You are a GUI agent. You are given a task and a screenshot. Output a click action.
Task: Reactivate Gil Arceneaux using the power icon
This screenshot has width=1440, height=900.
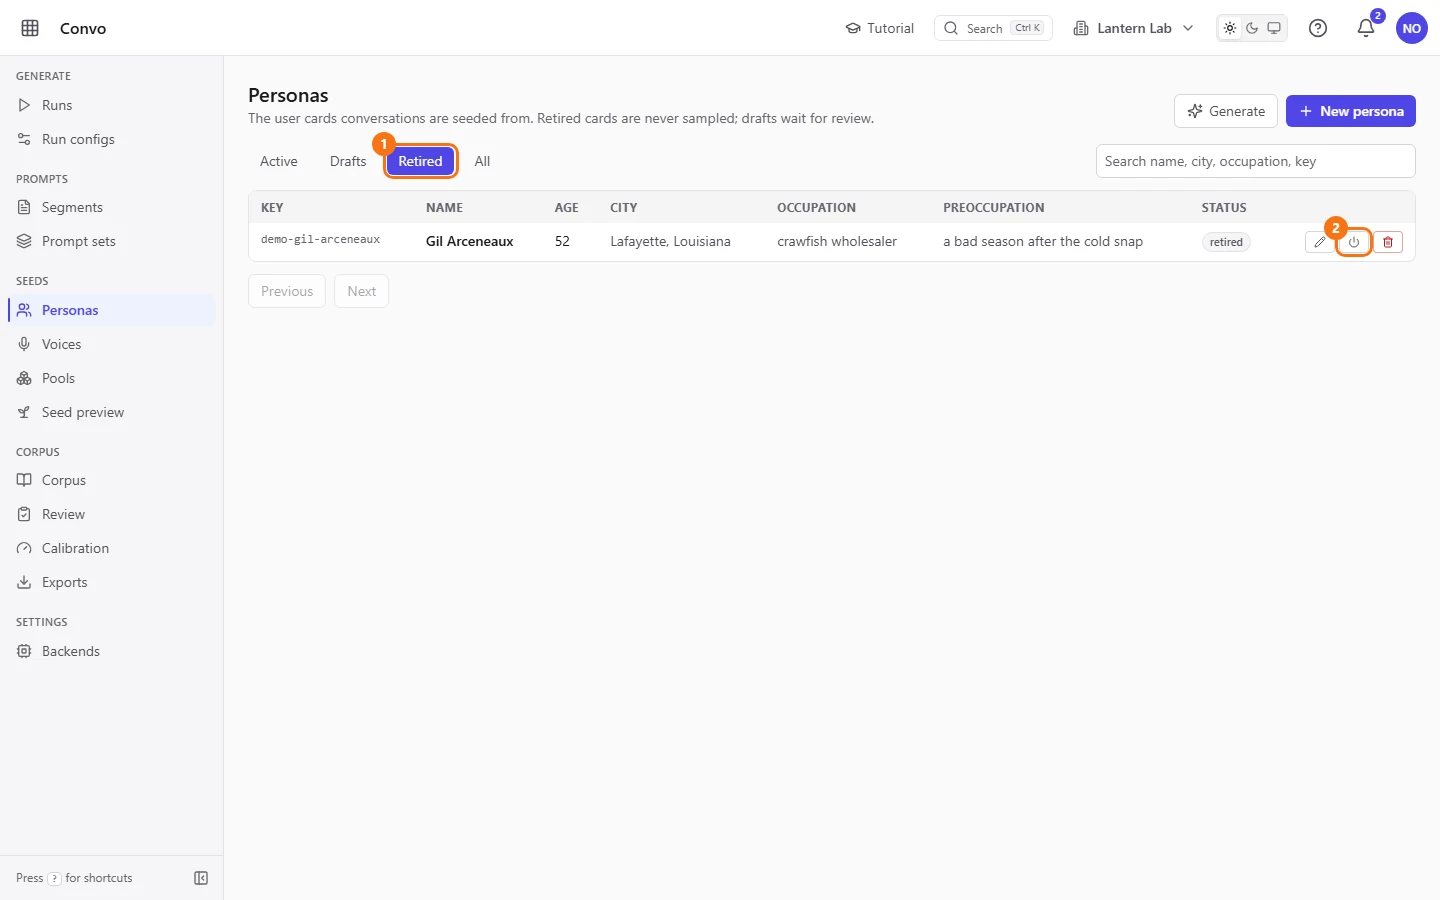click(x=1354, y=242)
